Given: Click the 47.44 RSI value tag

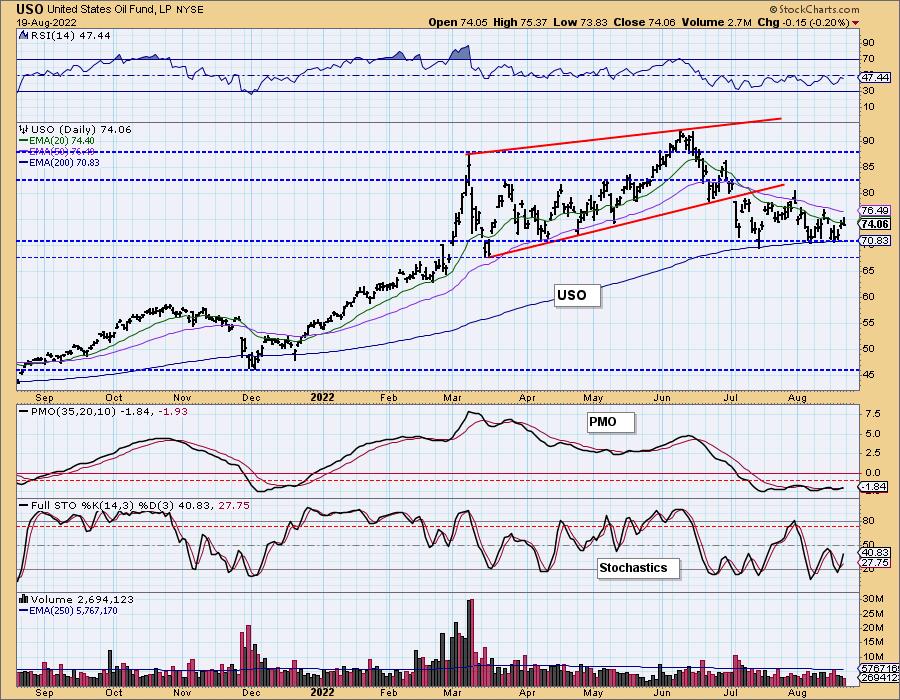Looking at the screenshot, I should 875,77.
